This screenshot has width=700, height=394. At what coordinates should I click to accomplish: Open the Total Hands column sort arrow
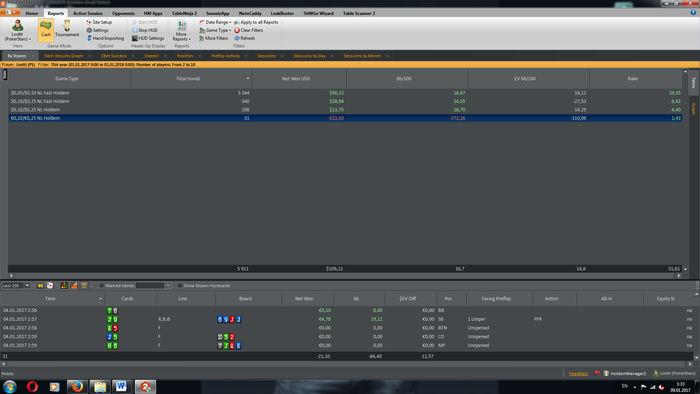click(248, 79)
